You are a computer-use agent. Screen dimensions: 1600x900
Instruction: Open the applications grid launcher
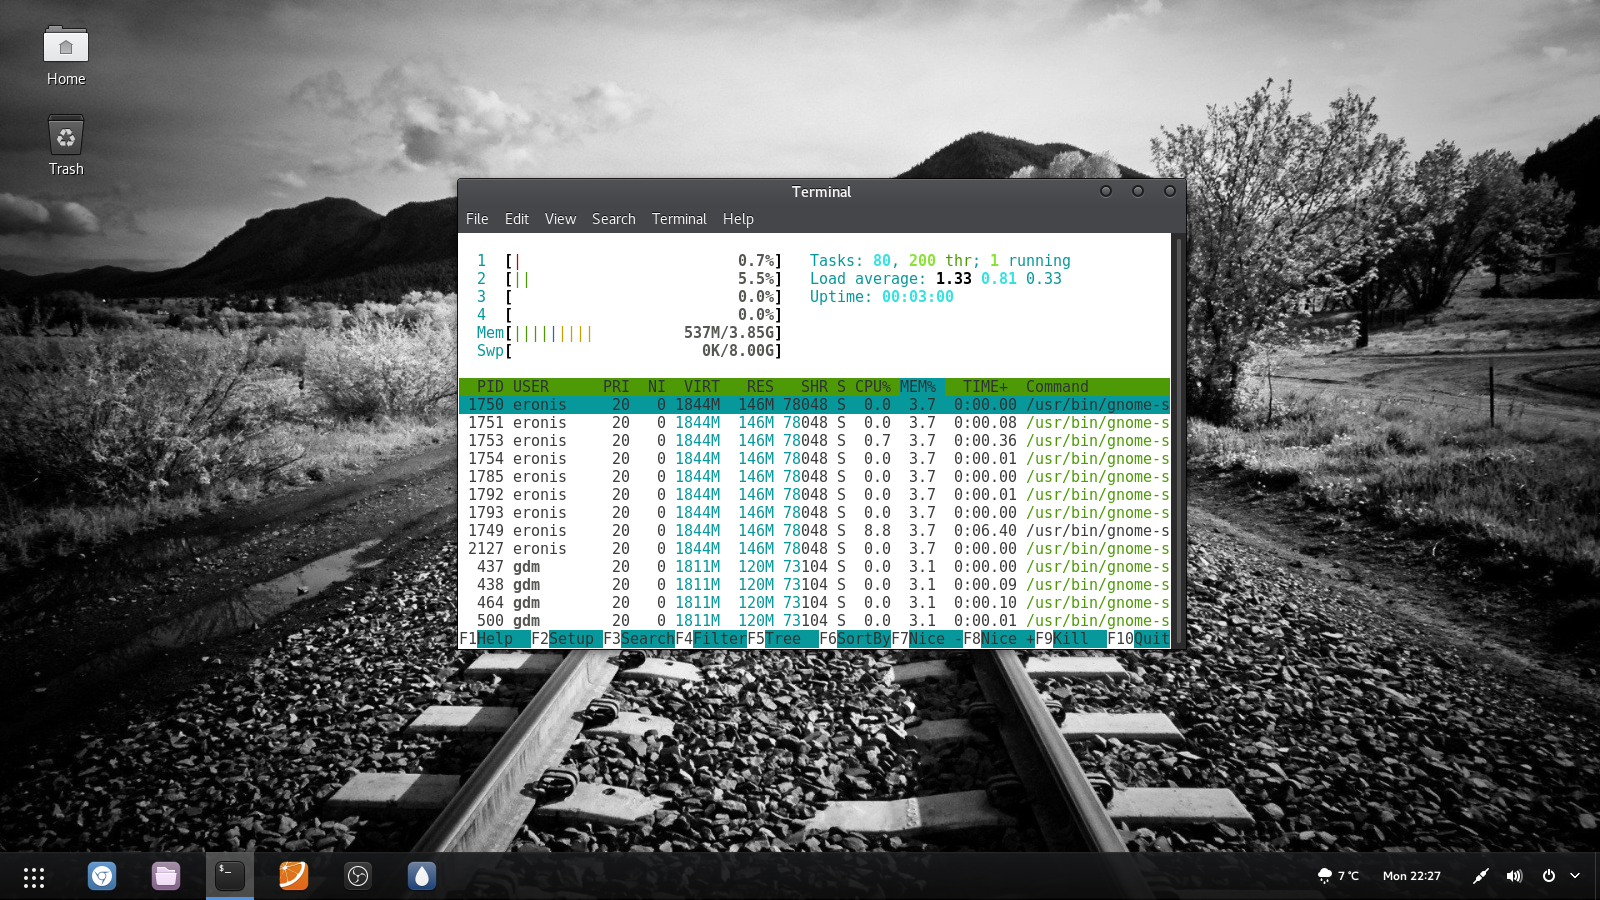(34, 877)
